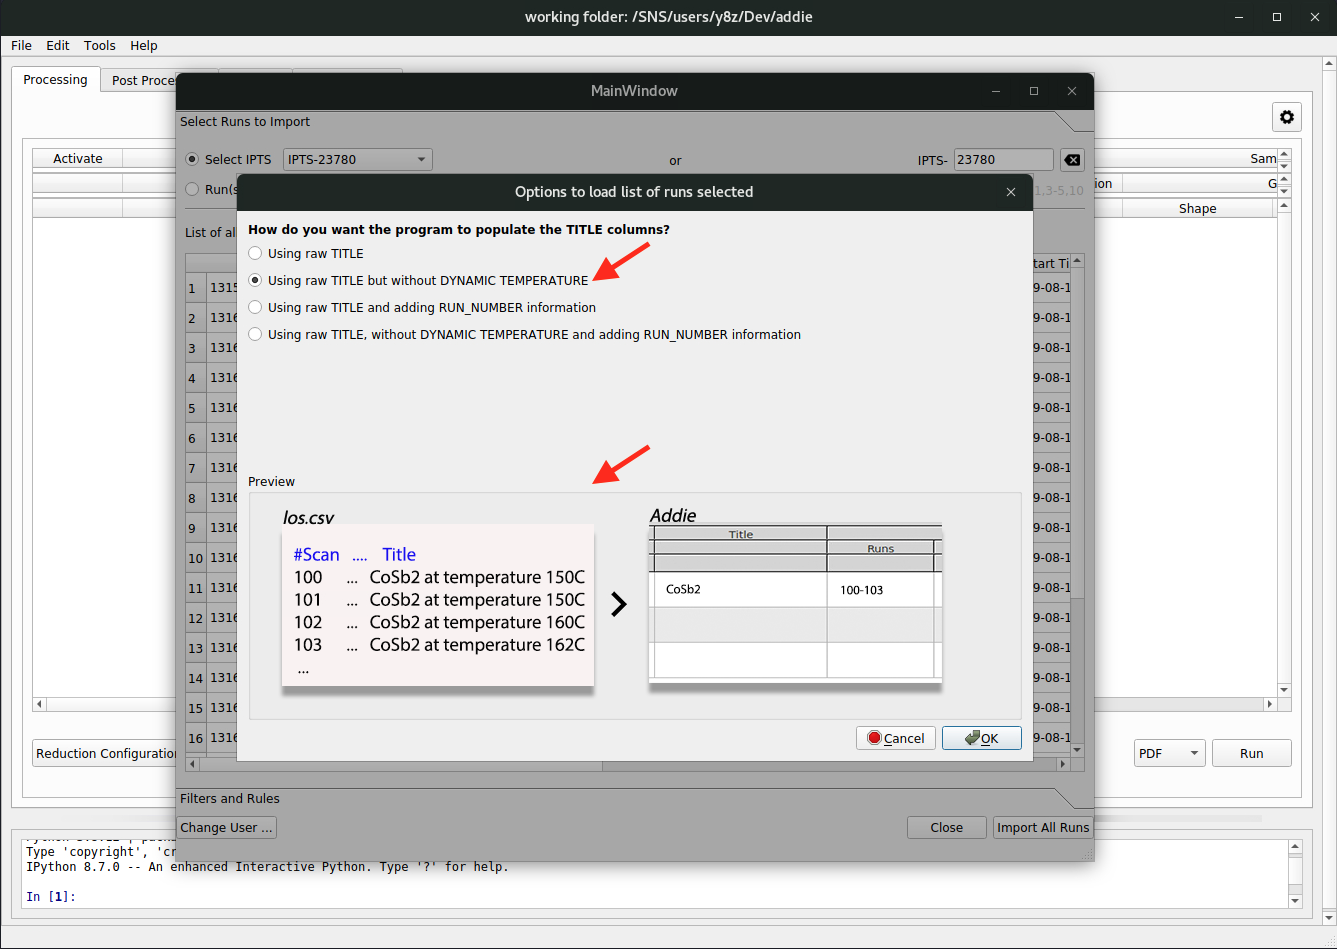
Task: Click OK to confirm title option
Action: click(981, 738)
